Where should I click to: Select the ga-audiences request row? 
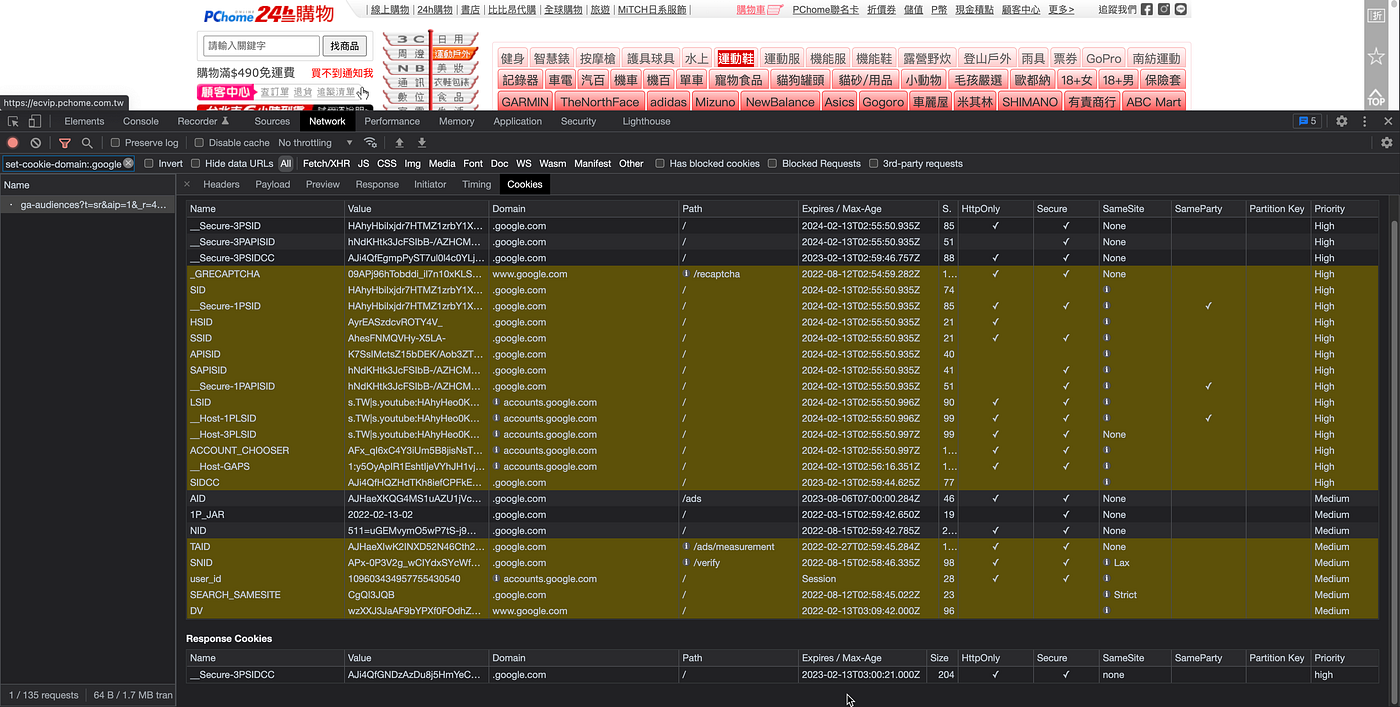point(88,204)
